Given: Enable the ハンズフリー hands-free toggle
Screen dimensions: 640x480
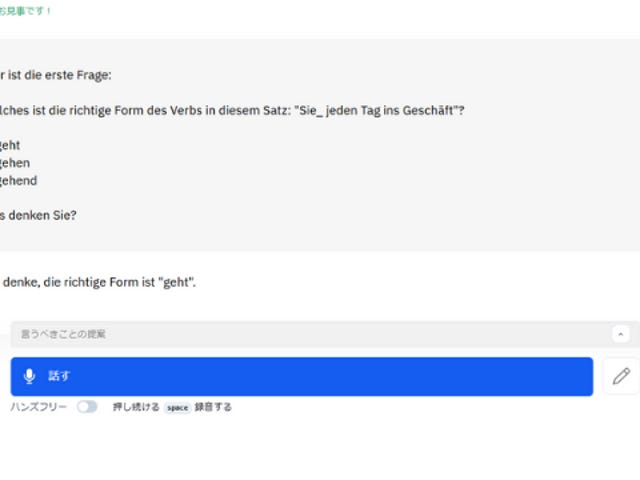Looking at the screenshot, I should [x=87, y=407].
